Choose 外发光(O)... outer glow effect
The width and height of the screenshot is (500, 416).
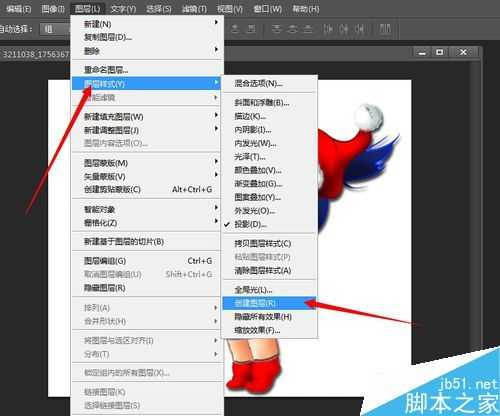pos(269,211)
